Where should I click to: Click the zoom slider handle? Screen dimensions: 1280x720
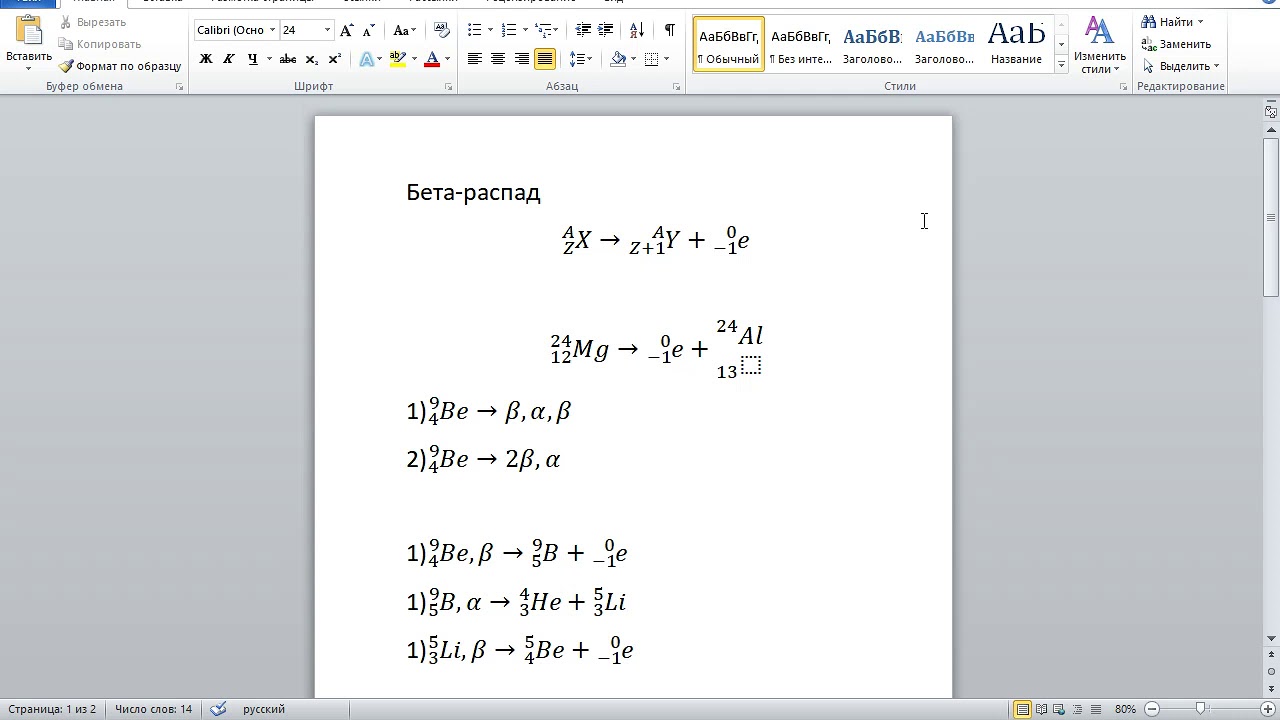tap(1201, 709)
